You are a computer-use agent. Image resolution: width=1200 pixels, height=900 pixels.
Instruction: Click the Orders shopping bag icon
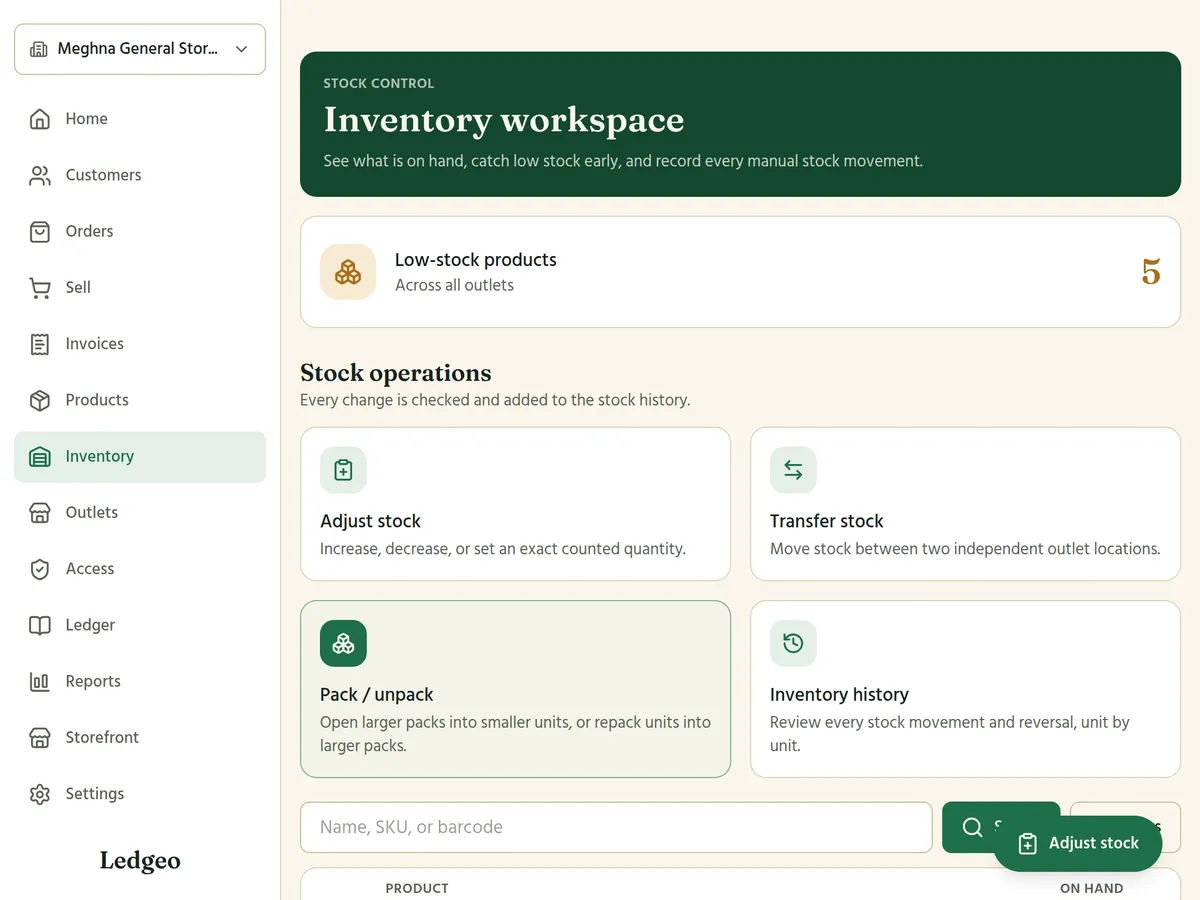40,231
